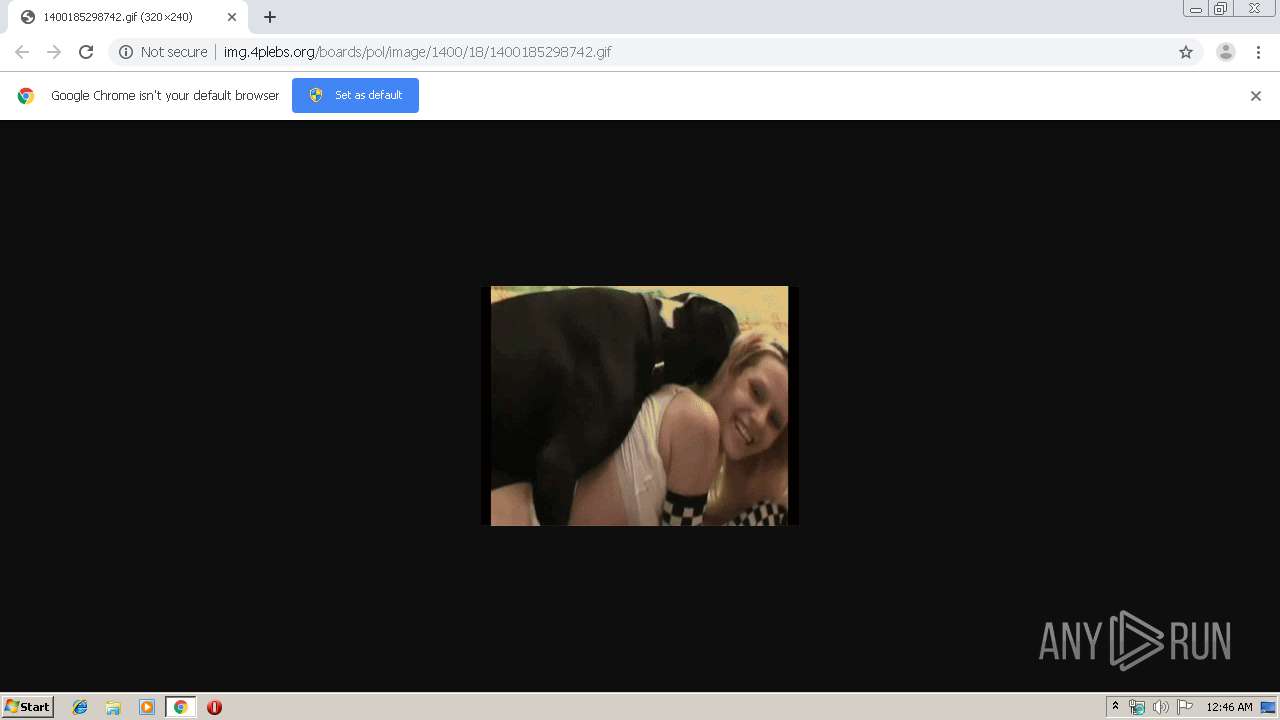Open Windows Explorer folder in taskbar

pos(113,707)
